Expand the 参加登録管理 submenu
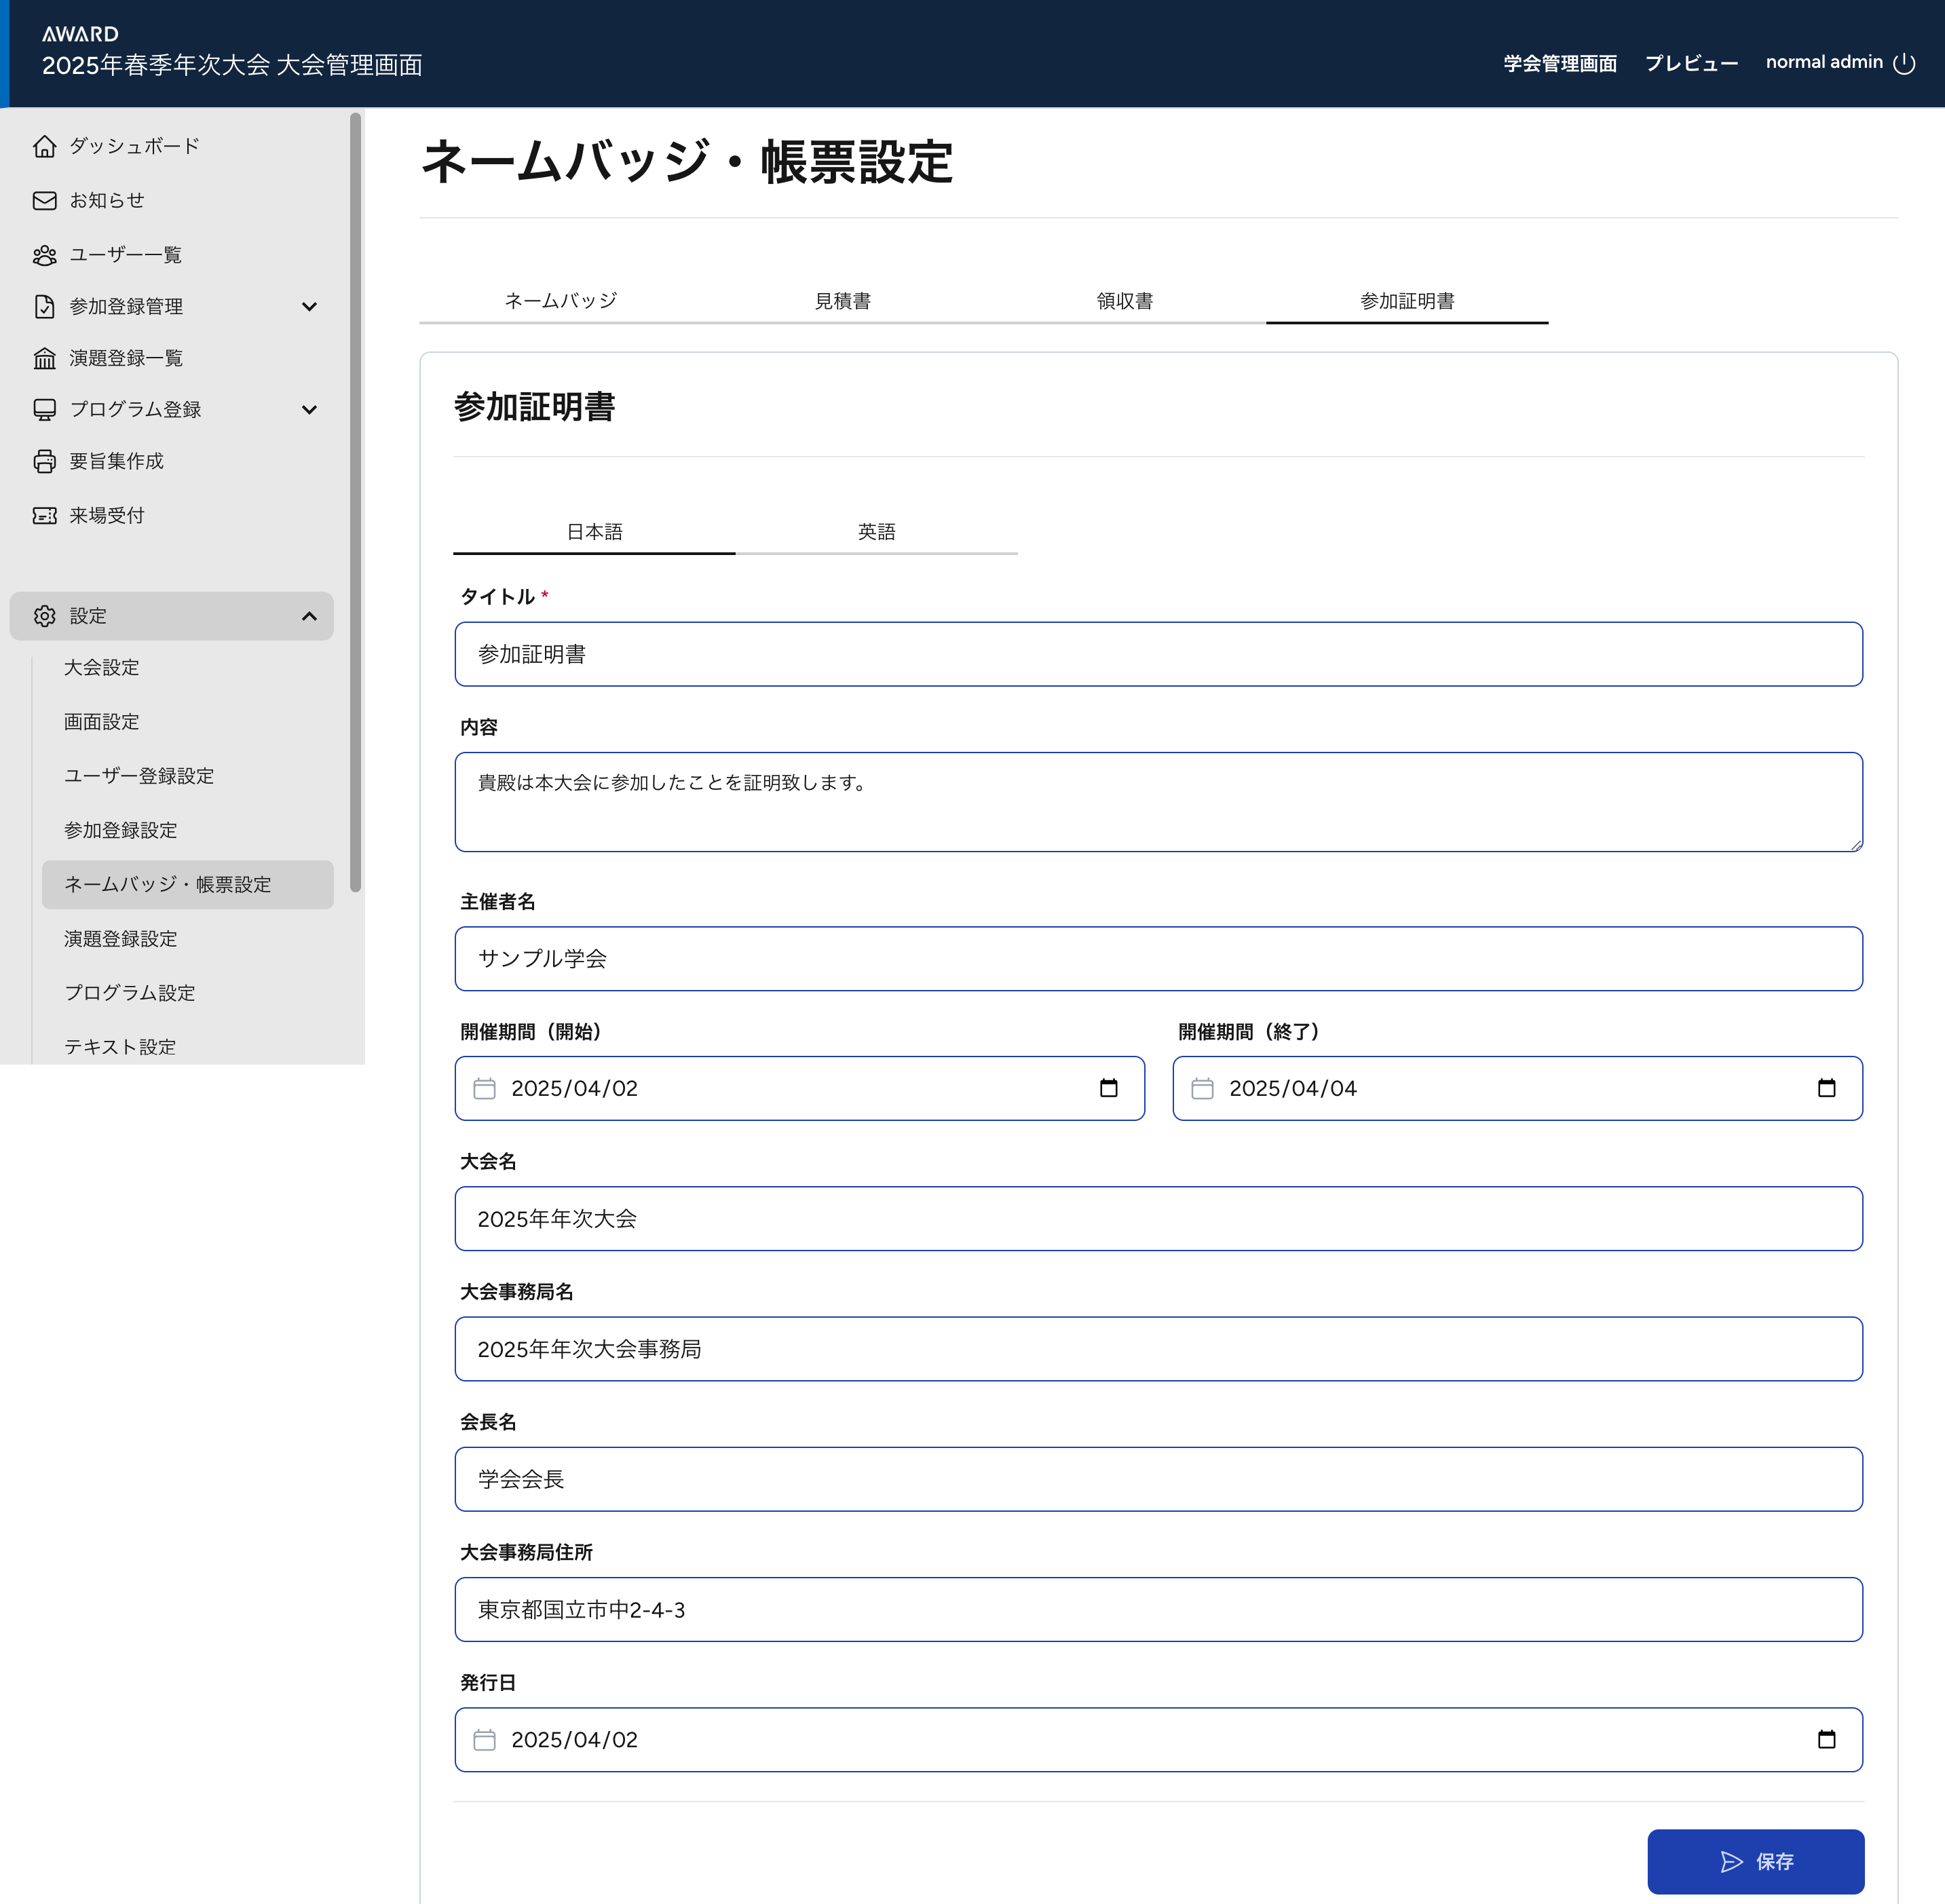Image resolution: width=1945 pixels, height=1904 pixels. tap(309, 307)
